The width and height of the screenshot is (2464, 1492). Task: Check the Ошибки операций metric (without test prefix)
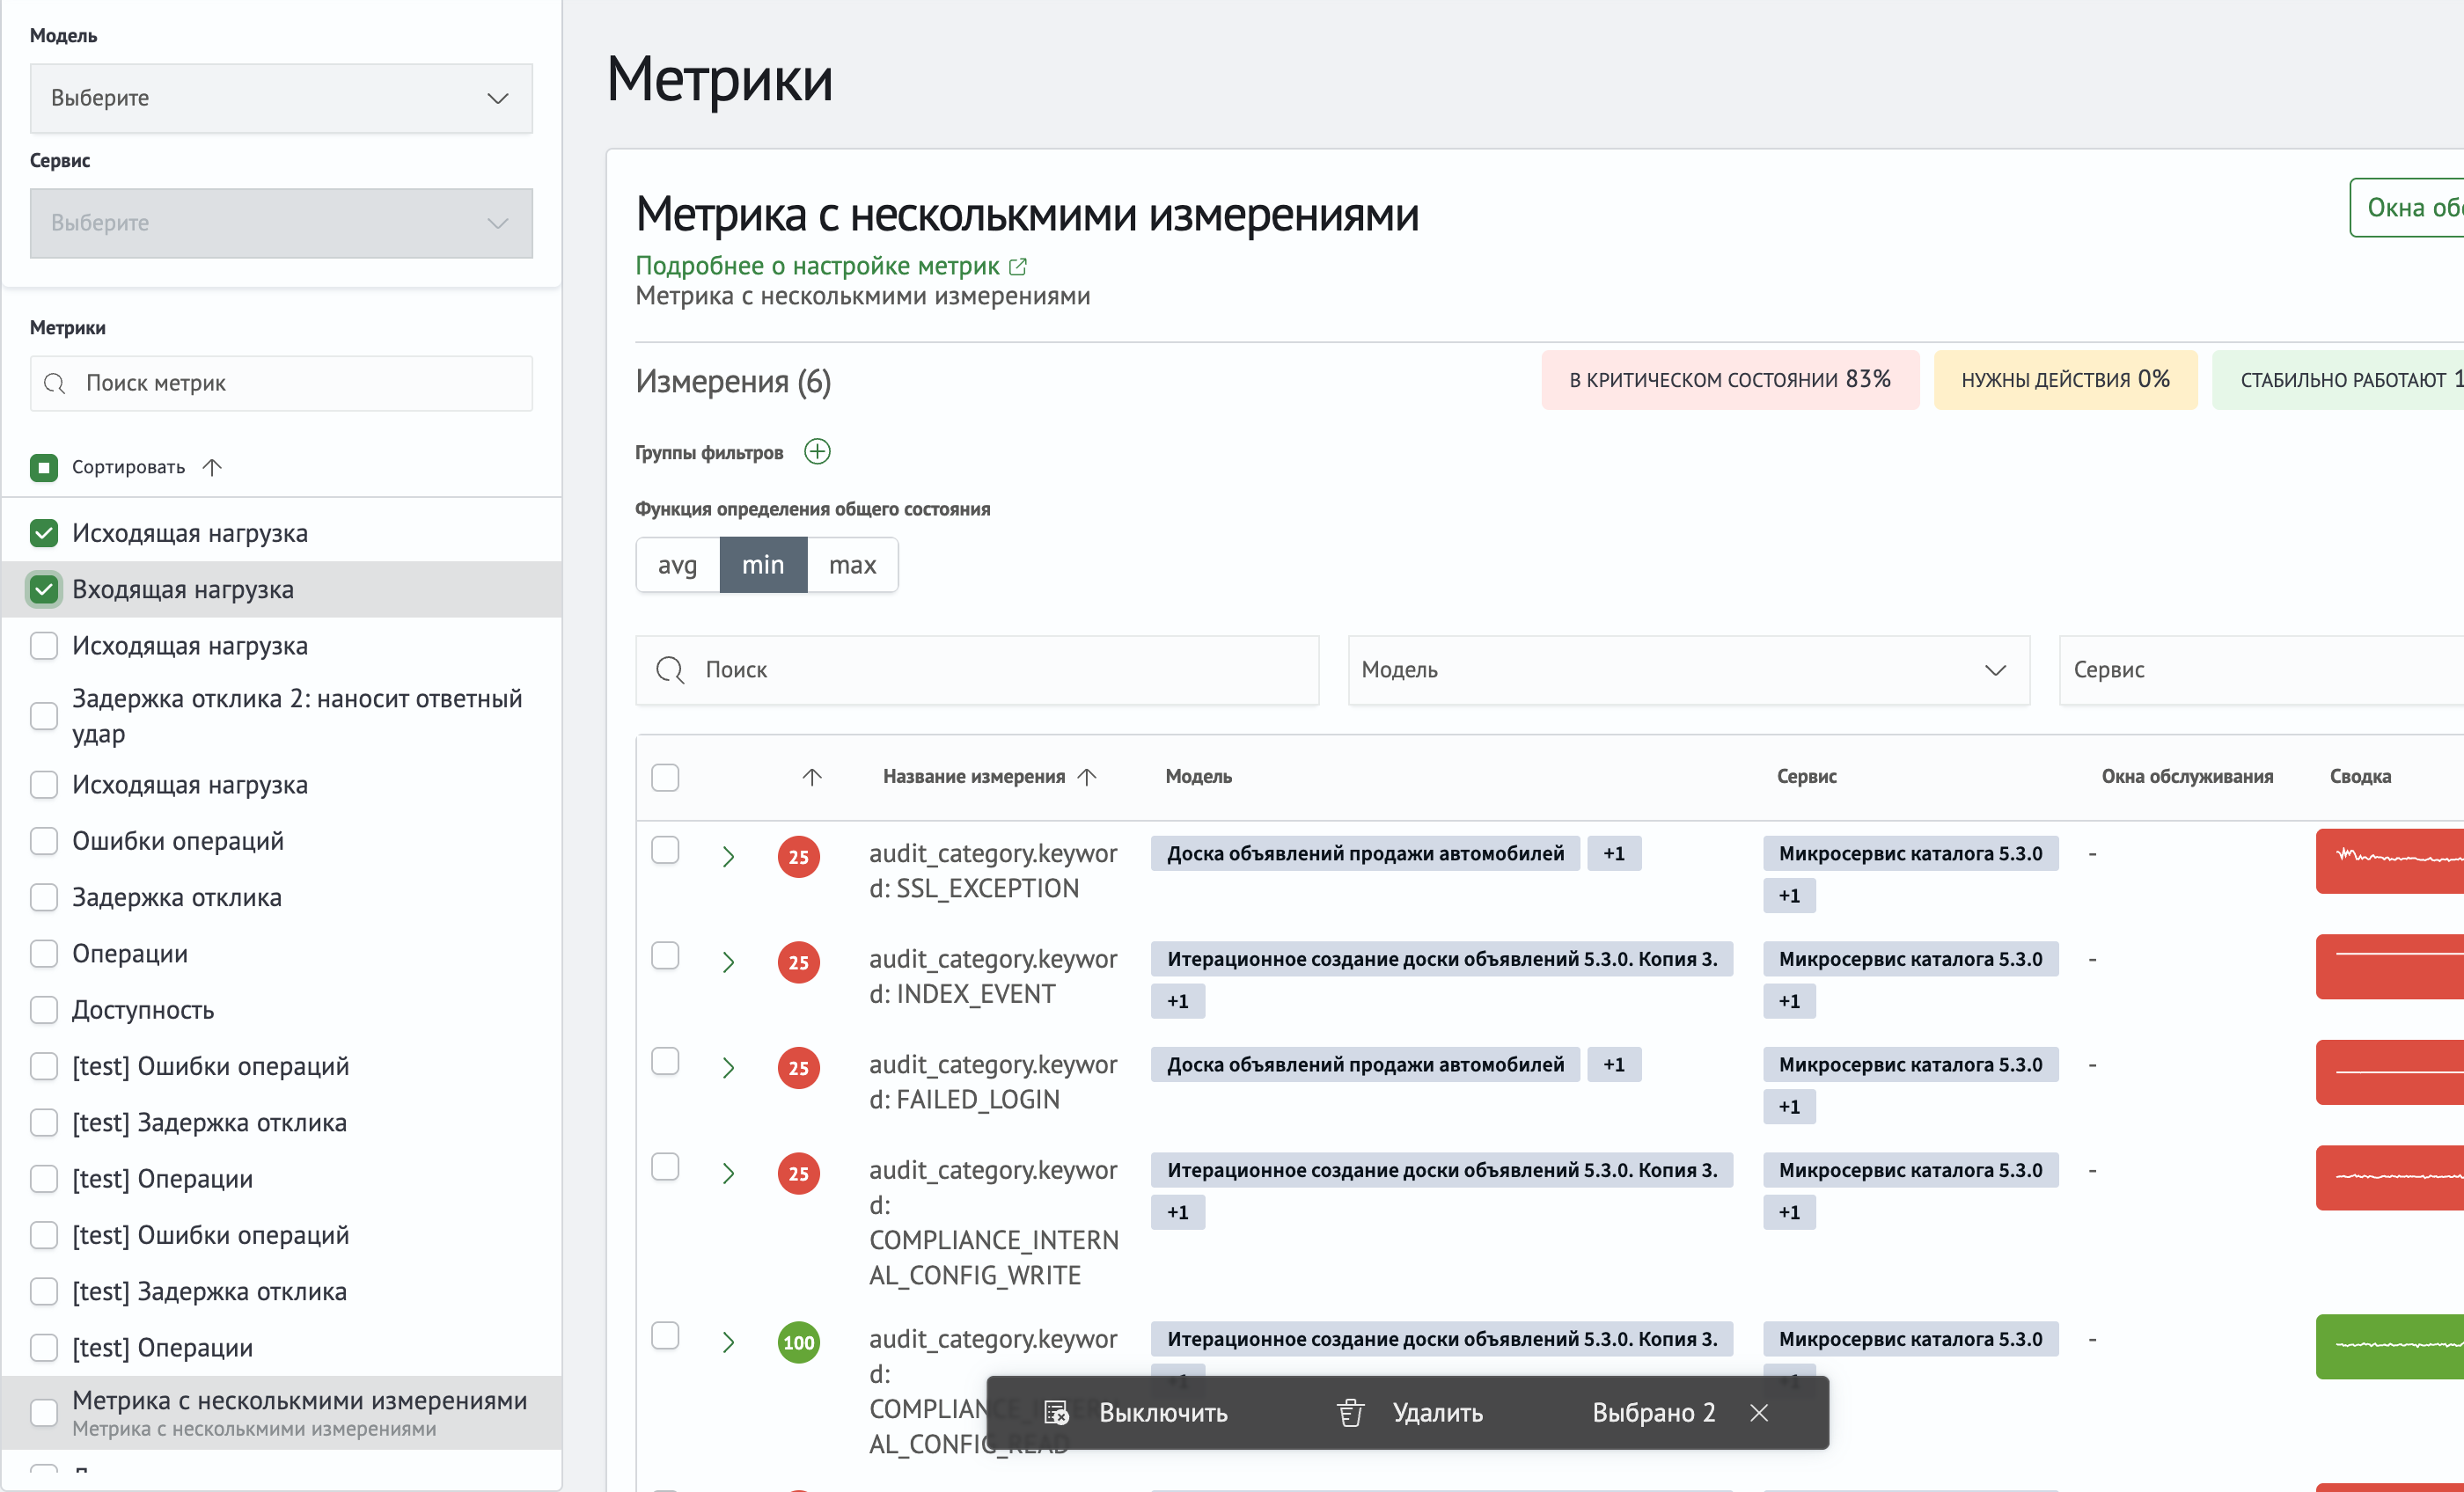(44, 841)
